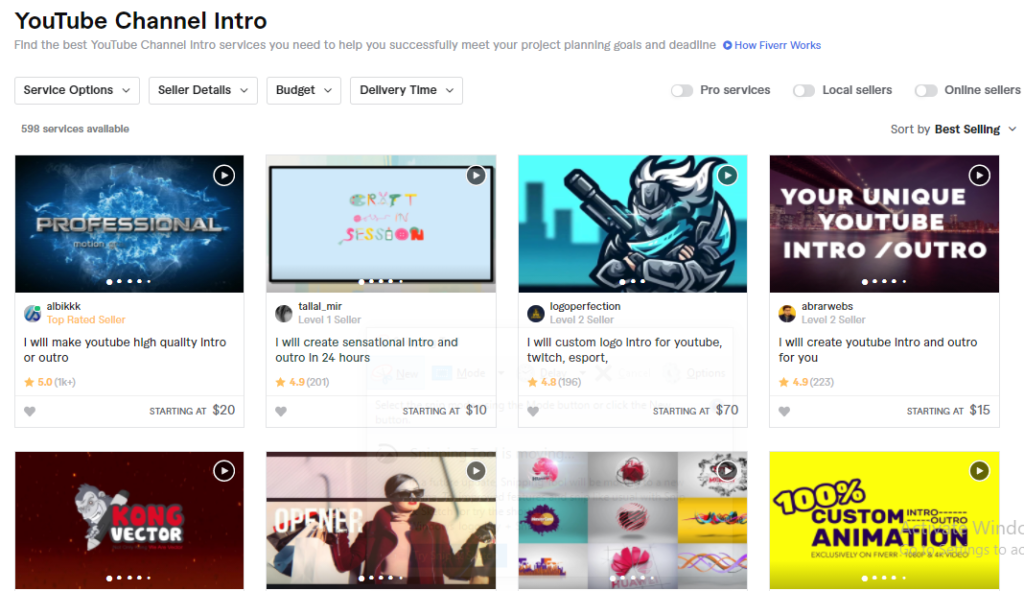Play video on logo collage gig
The width and height of the screenshot is (1024, 591).
point(728,471)
